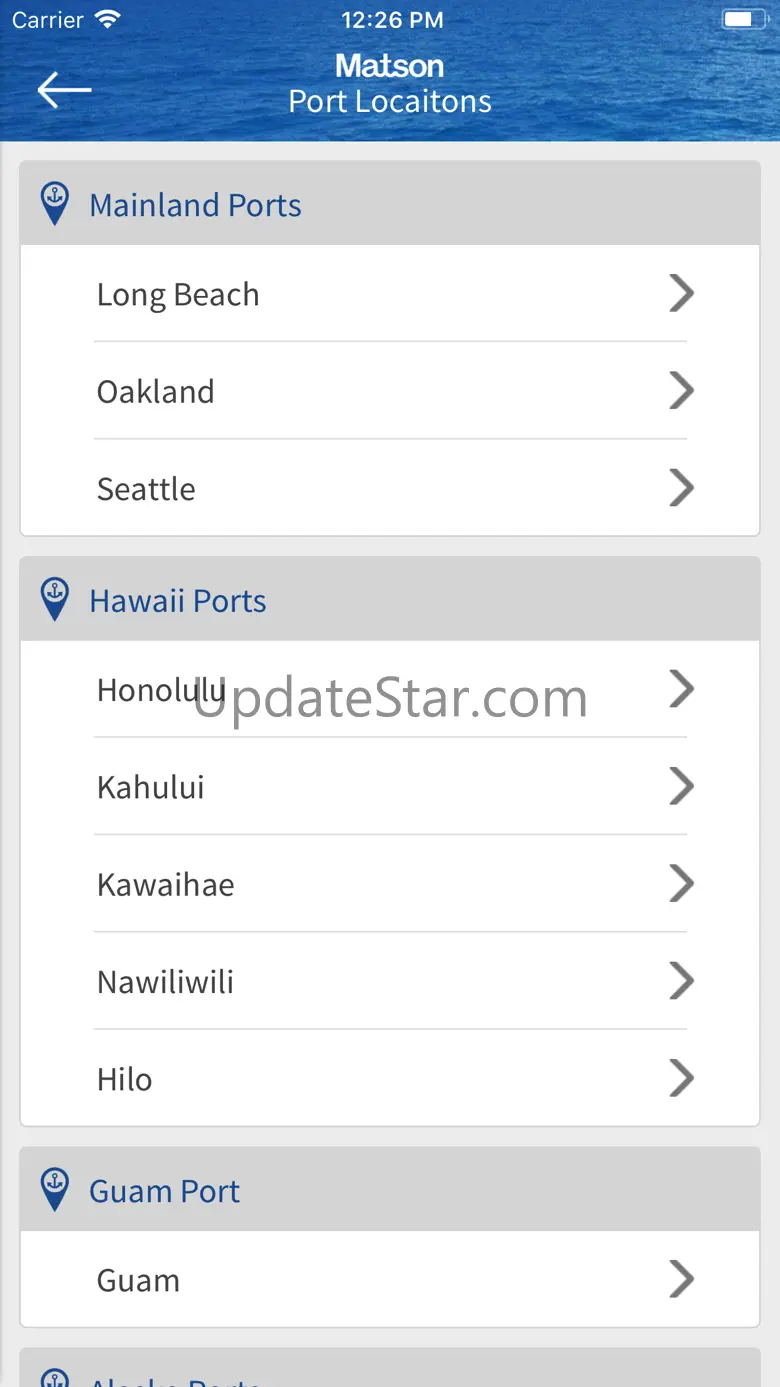This screenshot has height=1387, width=780.
Task: Tap the Port Locations heading text
Action: tap(390, 102)
